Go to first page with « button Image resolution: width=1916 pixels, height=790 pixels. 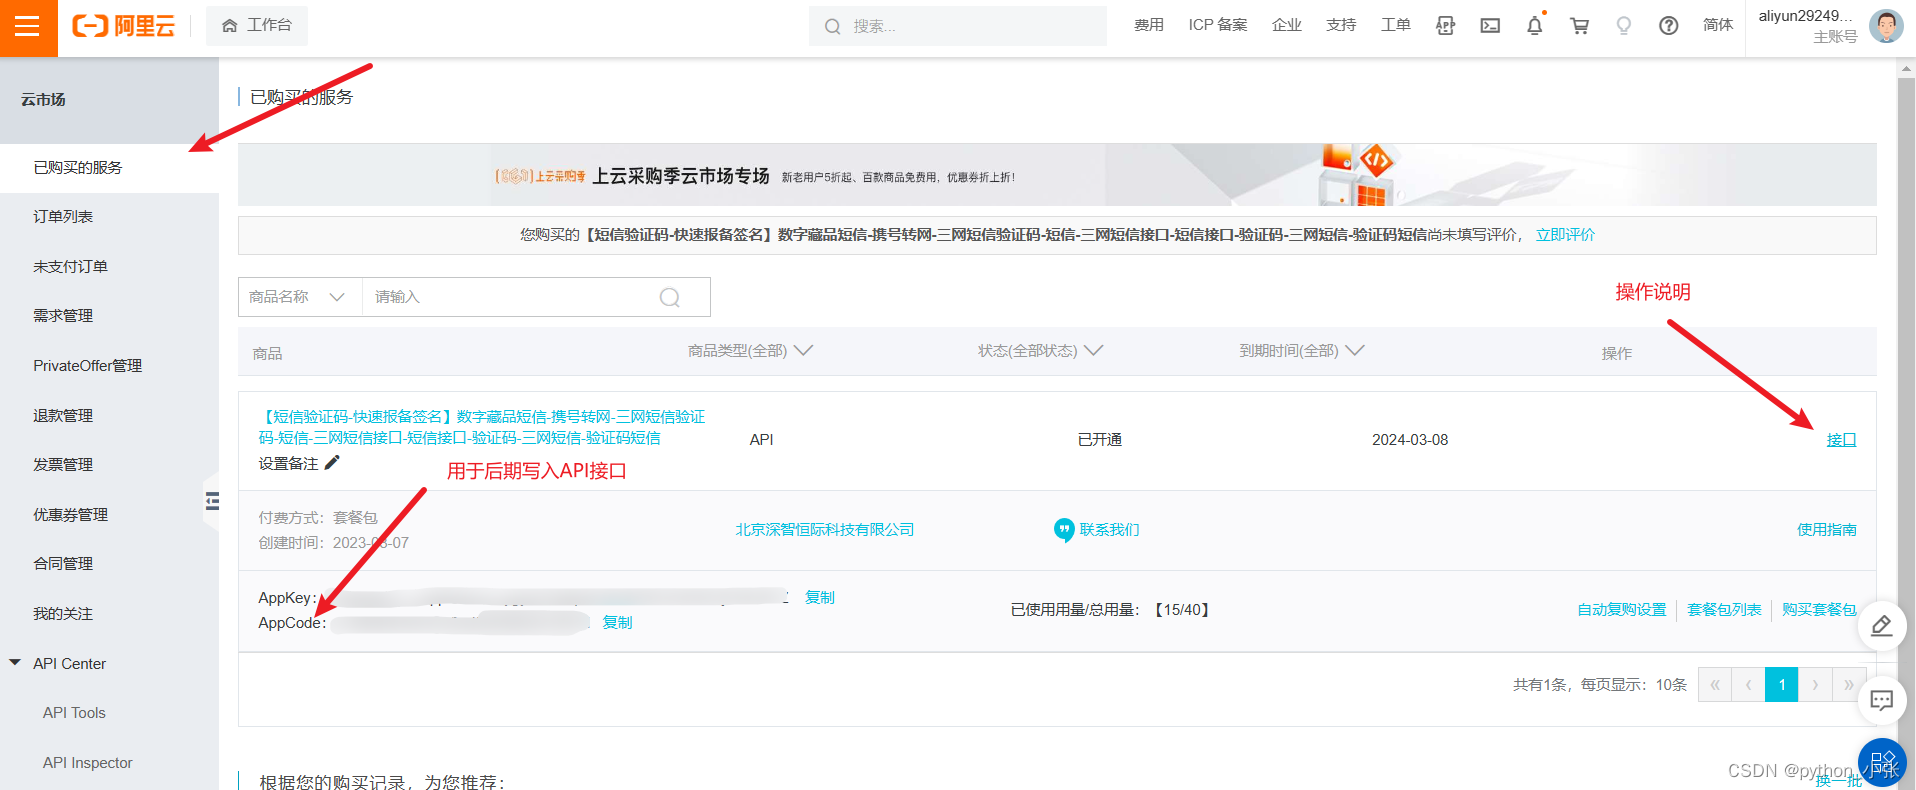click(x=1715, y=685)
